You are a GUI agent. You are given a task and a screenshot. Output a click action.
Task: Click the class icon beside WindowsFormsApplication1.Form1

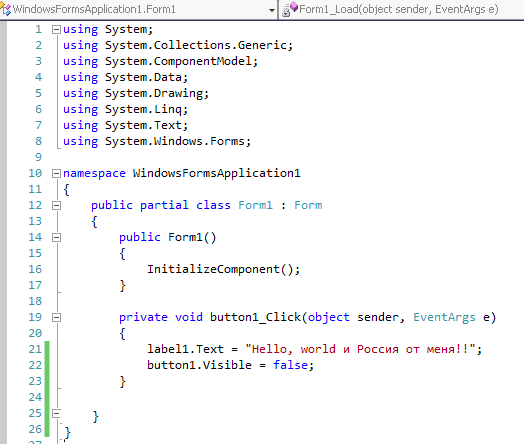5,9
